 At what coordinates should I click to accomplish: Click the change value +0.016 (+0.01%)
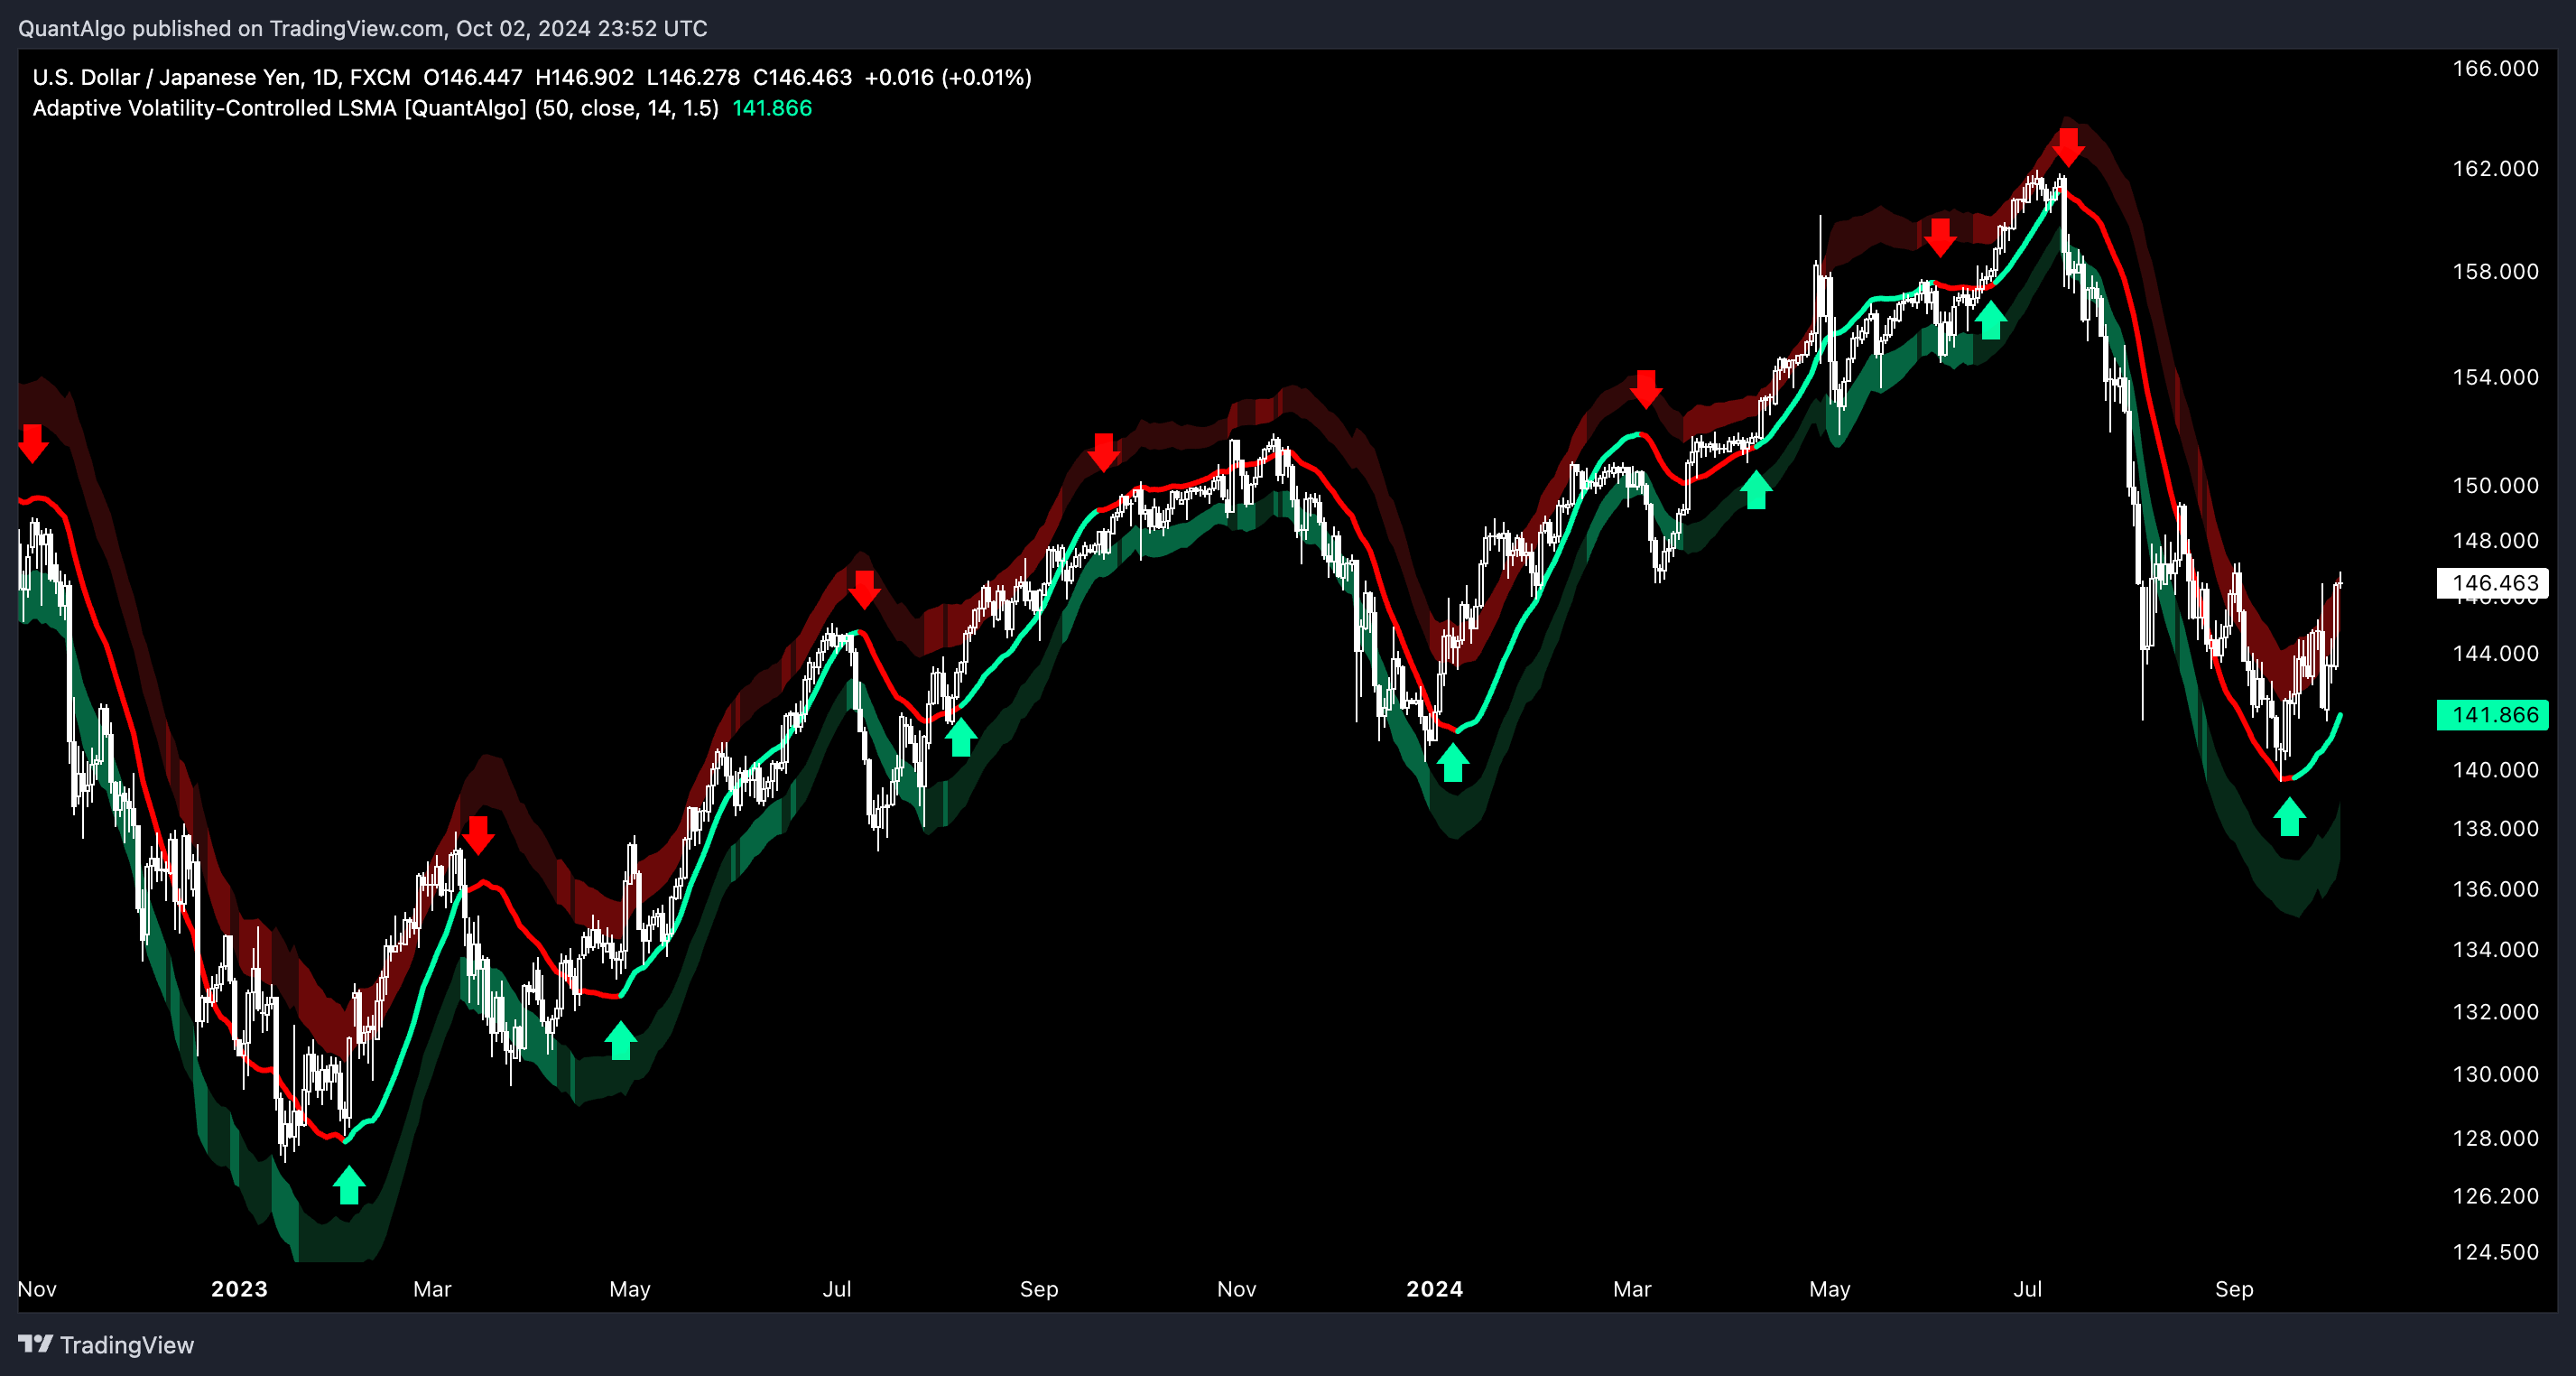click(948, 77)
